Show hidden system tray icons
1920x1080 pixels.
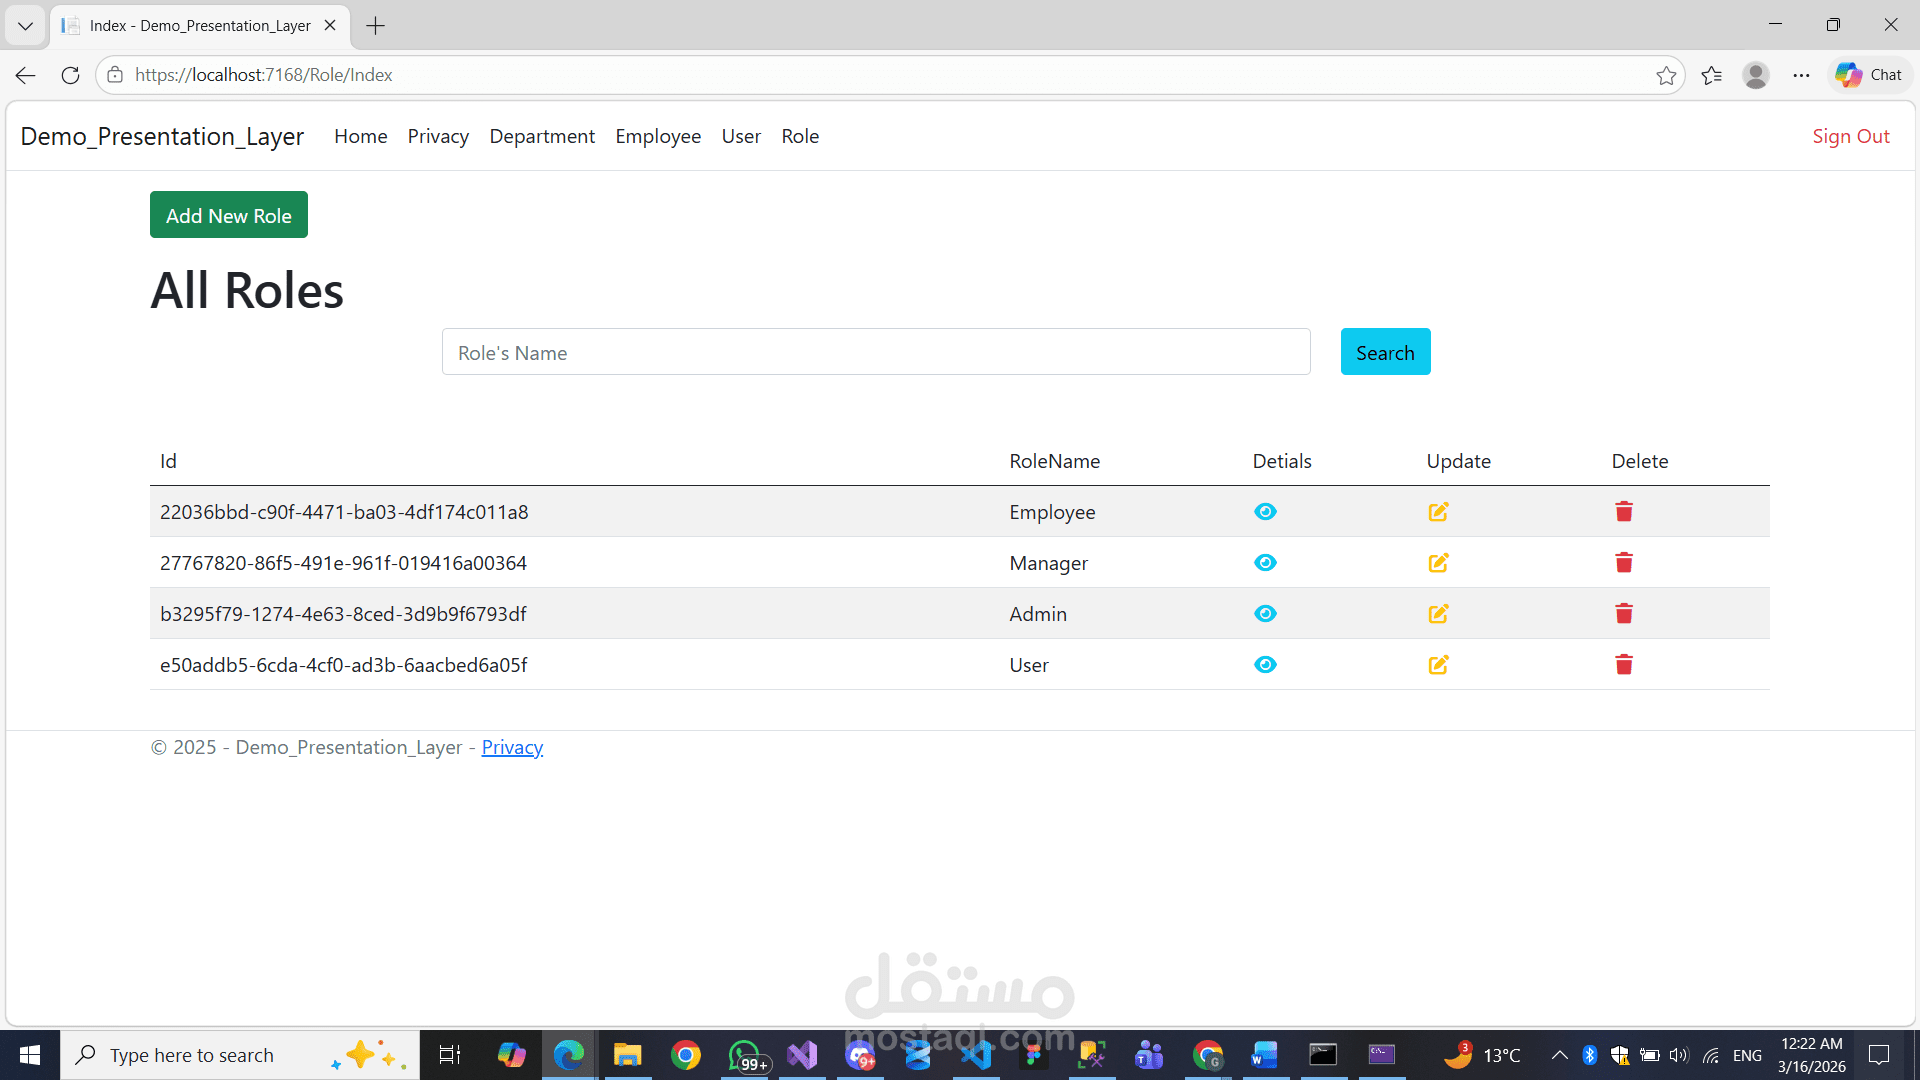pyautogui.click(x=1559, y=1055)
